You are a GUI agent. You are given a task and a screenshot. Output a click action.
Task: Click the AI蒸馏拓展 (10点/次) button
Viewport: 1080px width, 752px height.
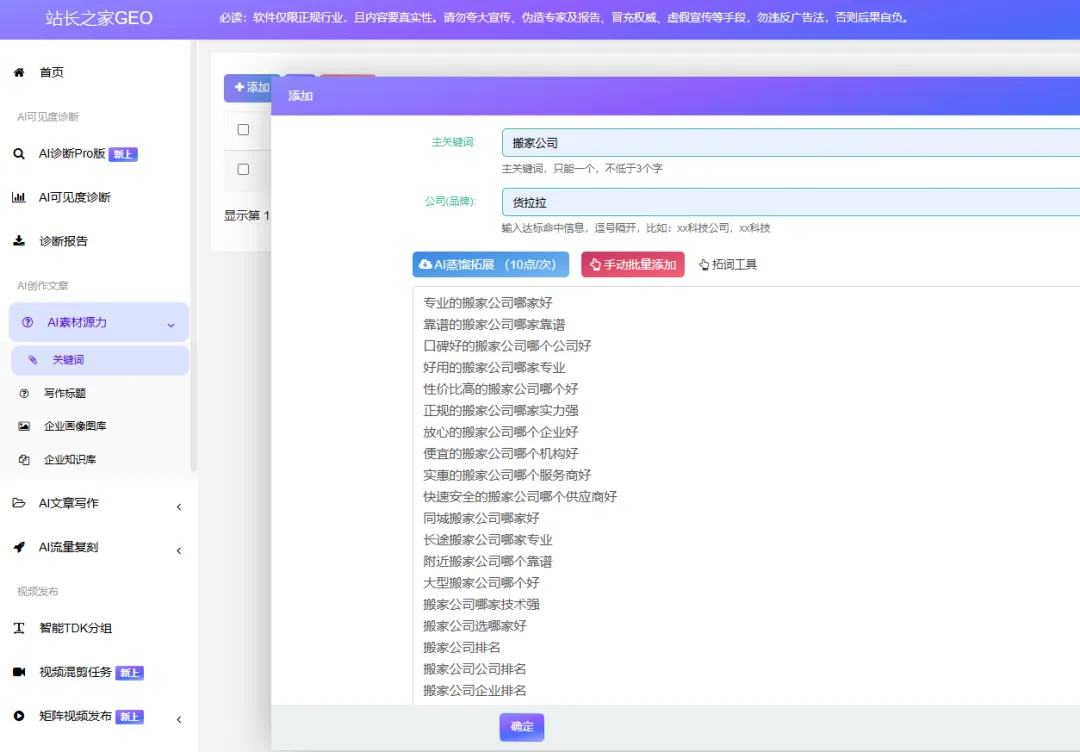pyautogui.click(x=490, y=264)
